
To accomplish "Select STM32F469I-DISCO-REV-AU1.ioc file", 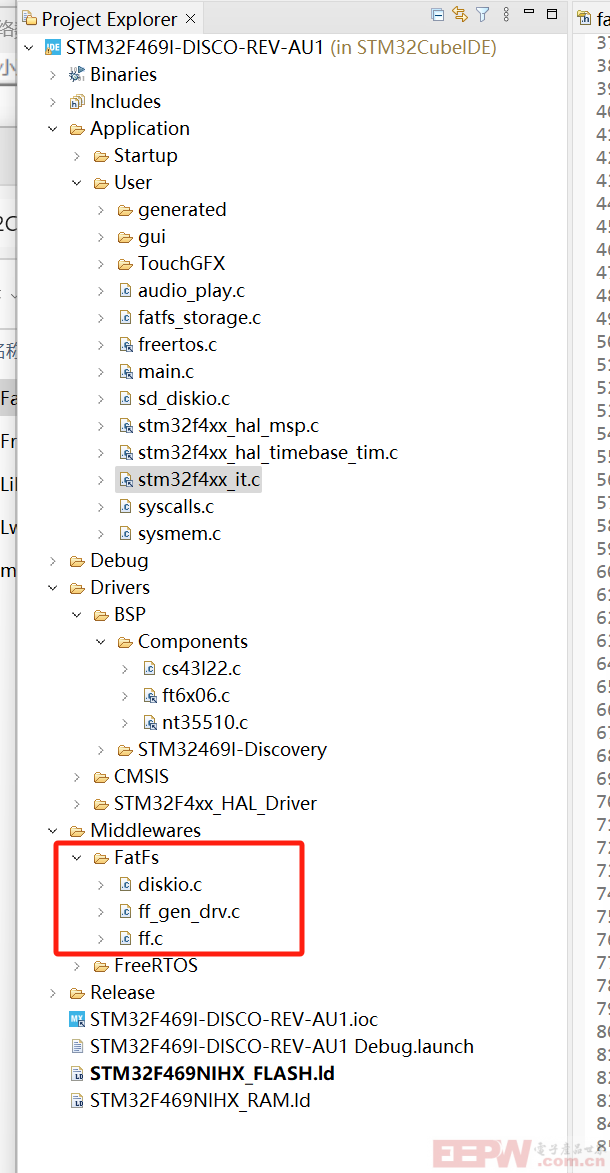I will click(234, 1019).
